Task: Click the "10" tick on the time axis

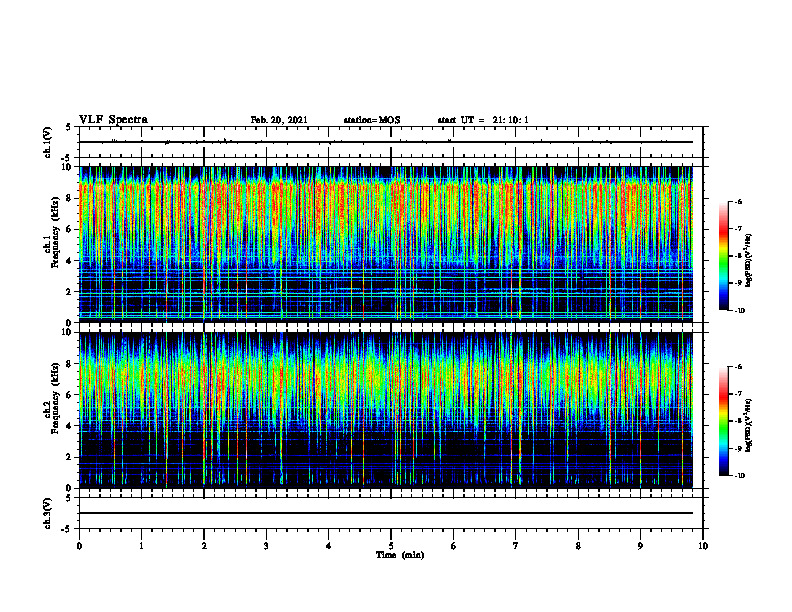Action: click(703, 546)
